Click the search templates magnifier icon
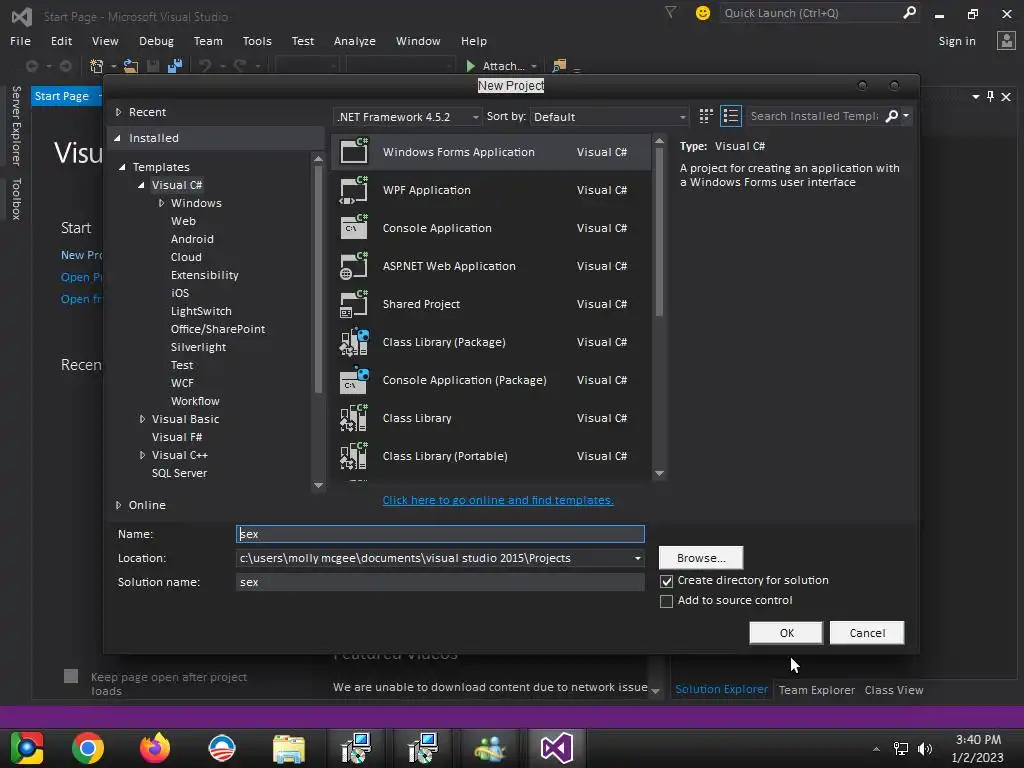1024x768 pixels. (x=891, y=116)
